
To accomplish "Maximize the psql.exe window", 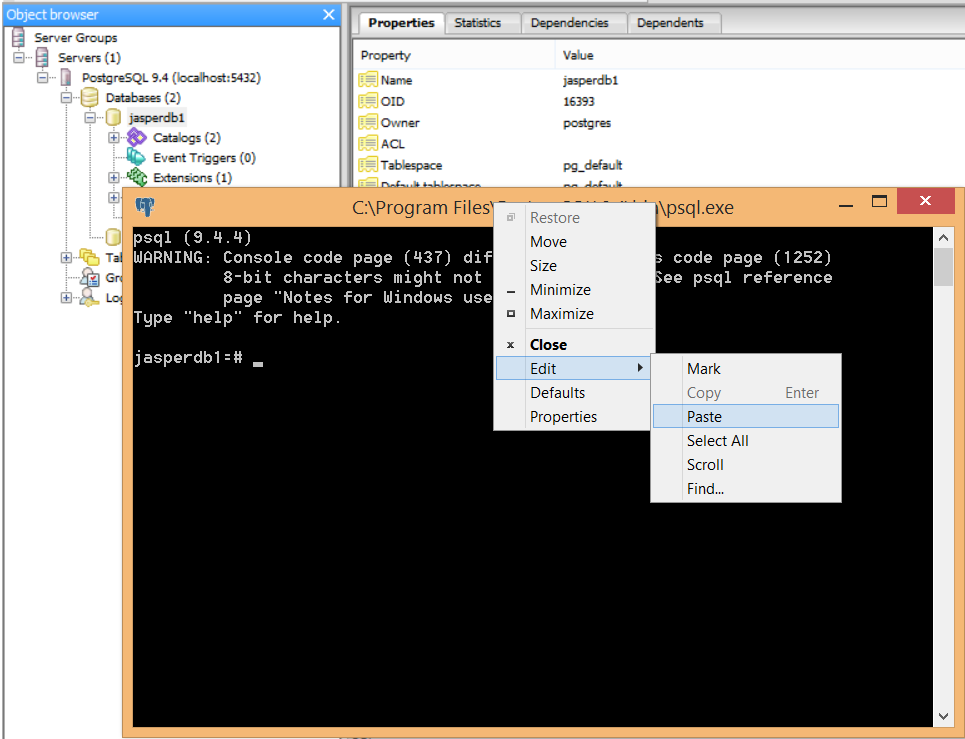I will tap(879, 201).
